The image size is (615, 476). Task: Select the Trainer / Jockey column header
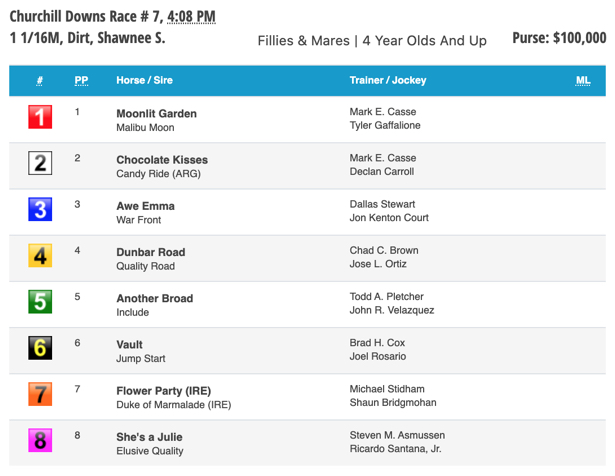388,80
